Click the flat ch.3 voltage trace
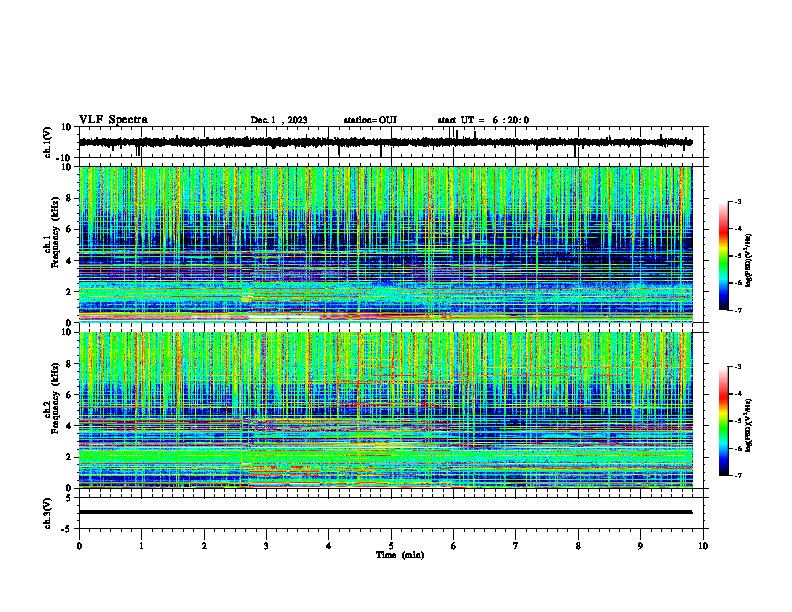Viewport: 792px width, 612px height. pos(385,512)
